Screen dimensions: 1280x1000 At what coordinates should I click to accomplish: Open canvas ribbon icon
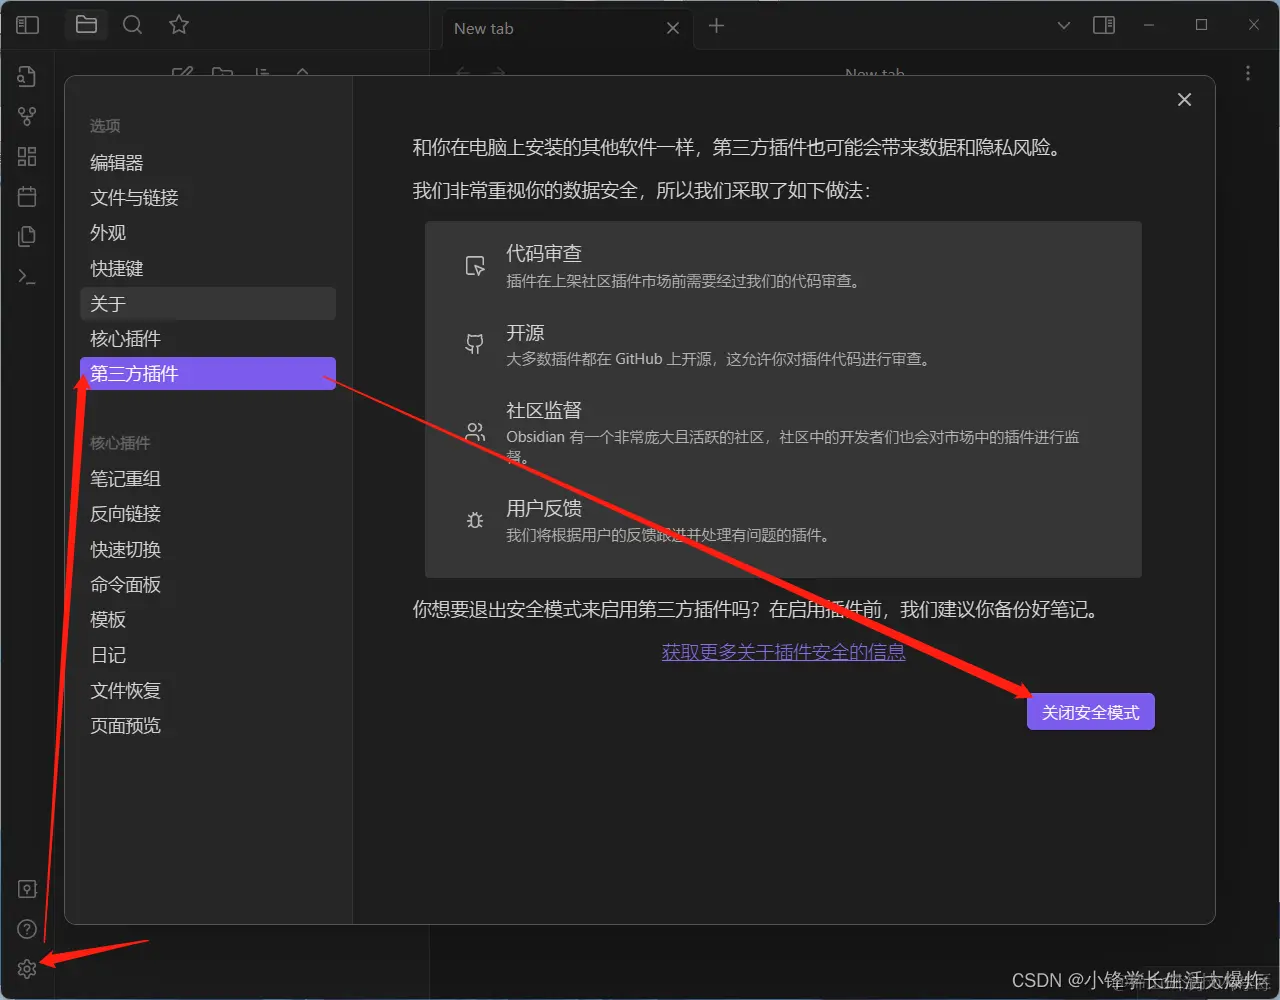tap(27, 157)
